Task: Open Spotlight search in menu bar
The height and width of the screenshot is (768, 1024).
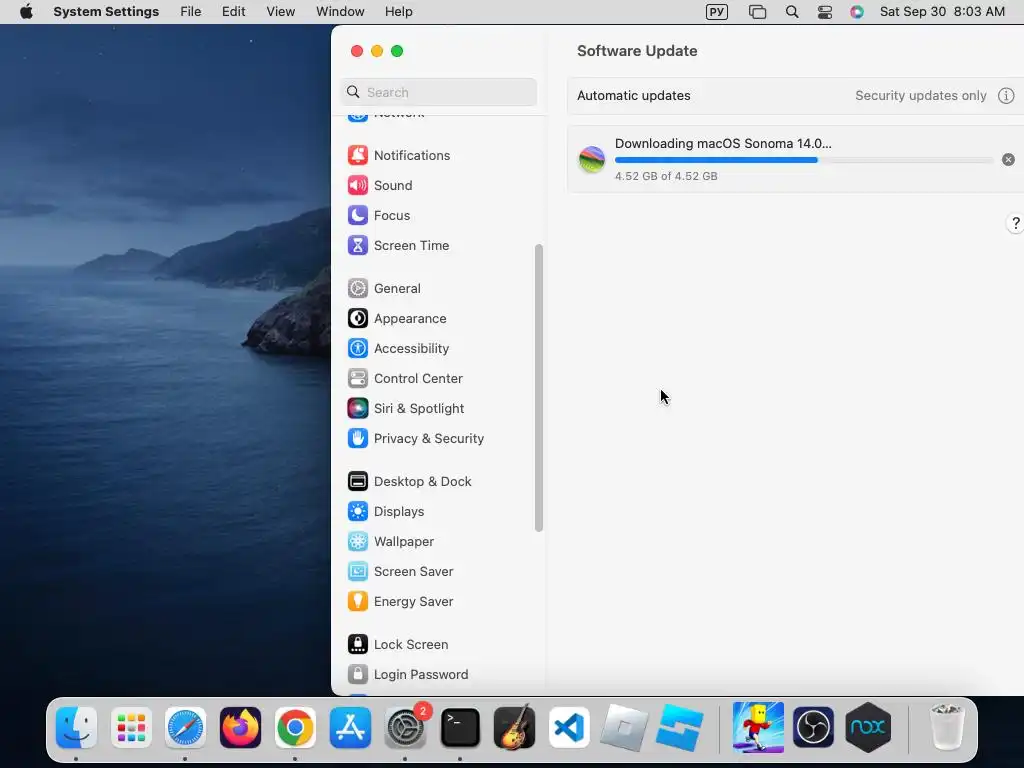Action: (792, 12)
